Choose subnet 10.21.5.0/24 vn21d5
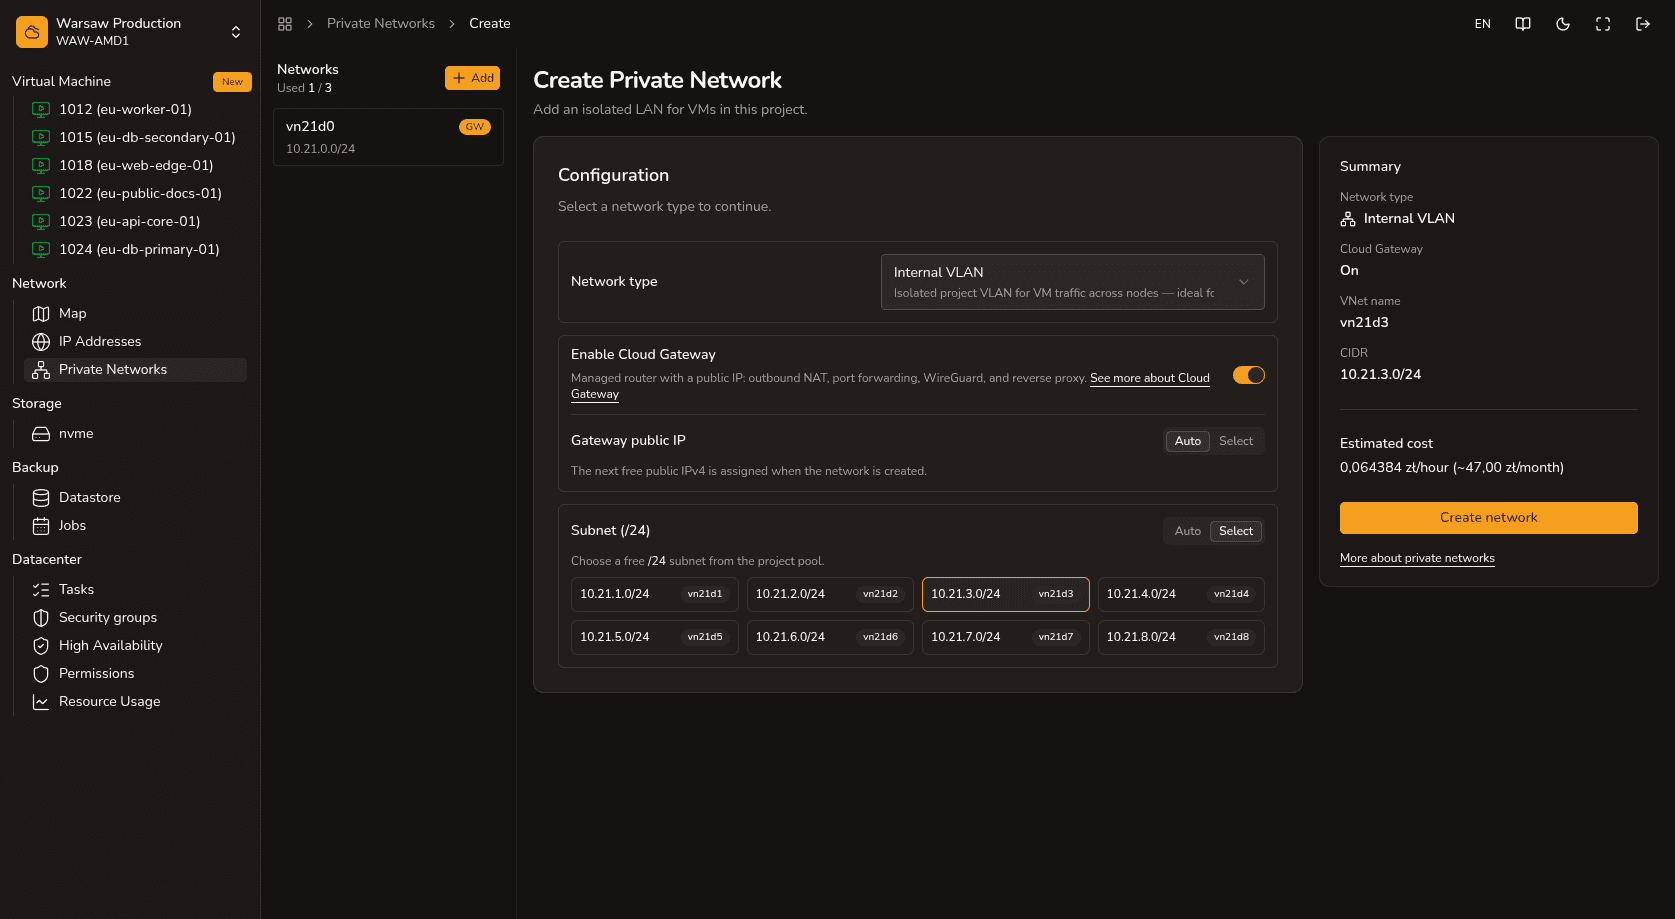1675x919 pixels. point(654,637)
